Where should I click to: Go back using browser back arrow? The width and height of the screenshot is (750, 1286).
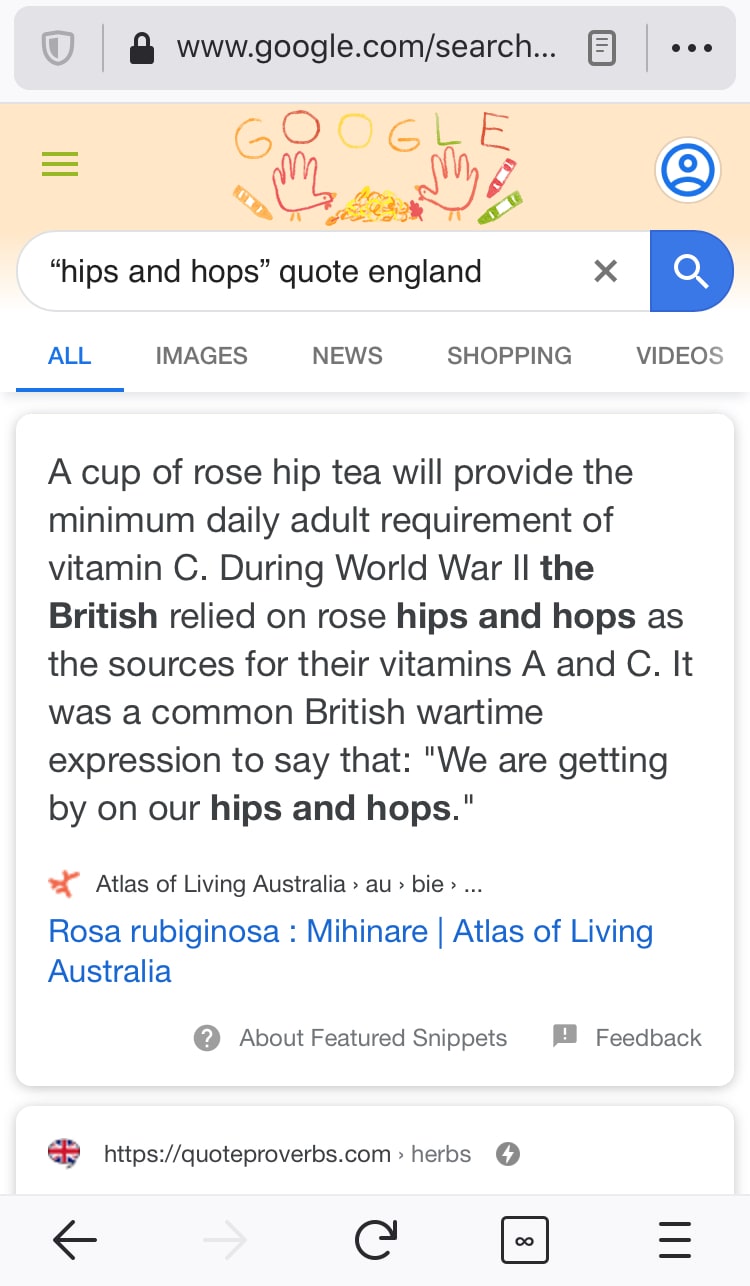[x=75, y=1241]
